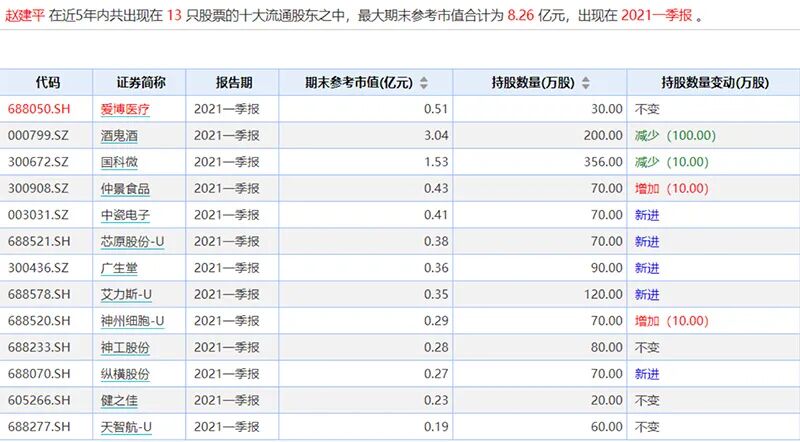Select stock code 000799.SZ
Viewport: 800px width, 442px height.
[38, 136]
